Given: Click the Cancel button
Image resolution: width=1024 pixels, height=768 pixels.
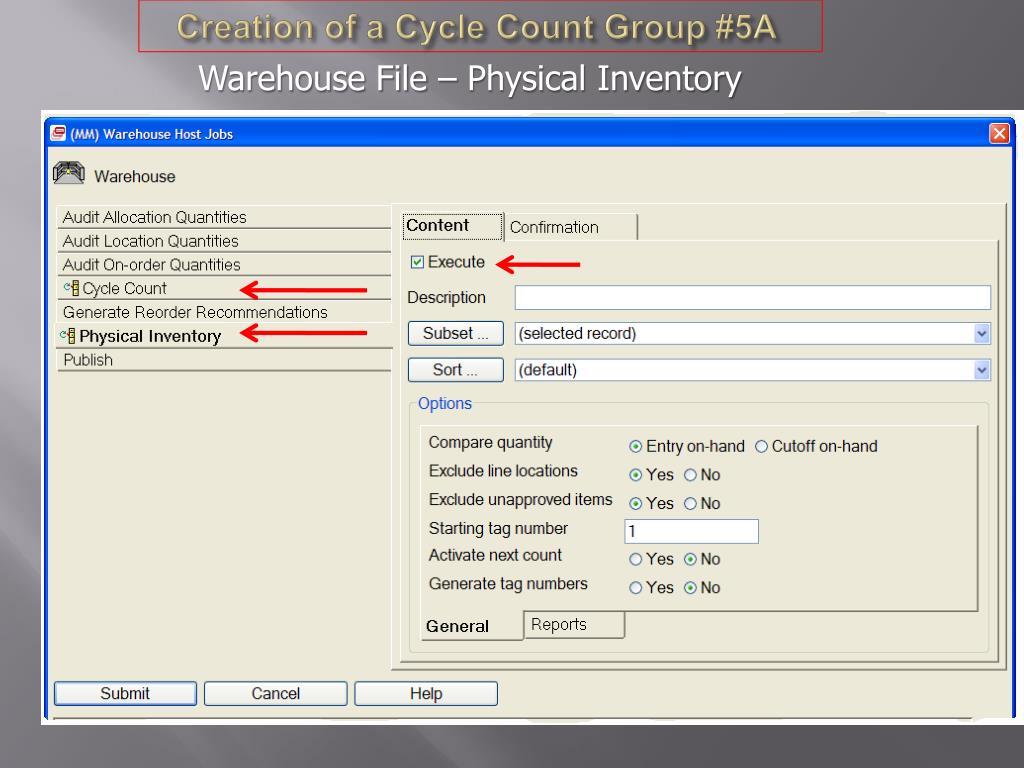Looking at the screenshot, I should (x=276, y=694).
